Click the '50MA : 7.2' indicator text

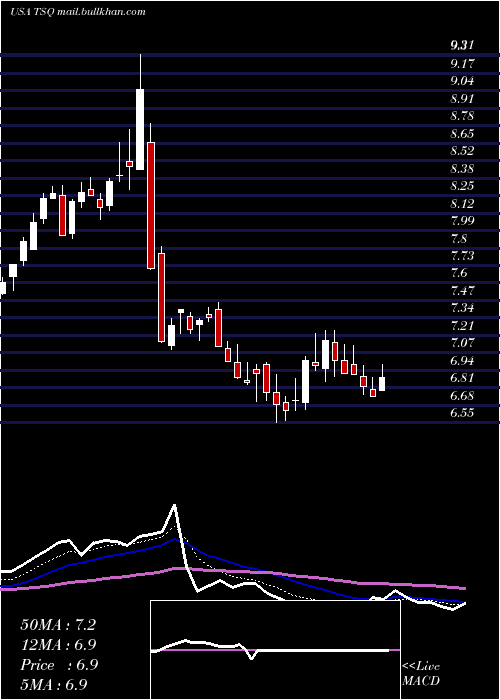pyautogui.click(x=58, y=625)
